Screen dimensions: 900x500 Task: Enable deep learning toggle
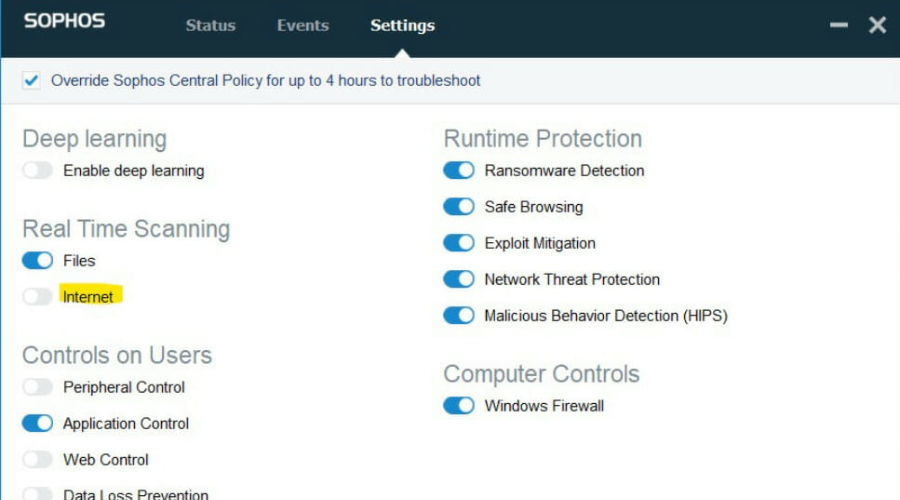pos(38,170)
